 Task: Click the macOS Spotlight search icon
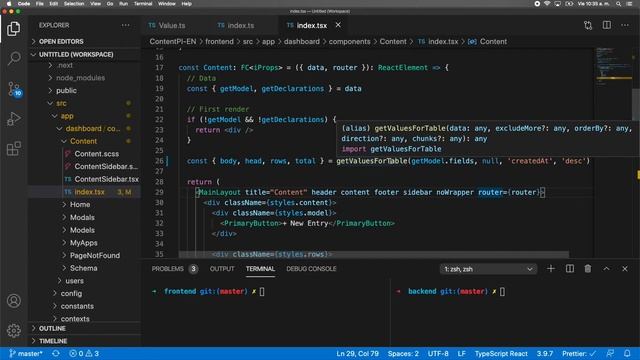[x=618, y=4]
